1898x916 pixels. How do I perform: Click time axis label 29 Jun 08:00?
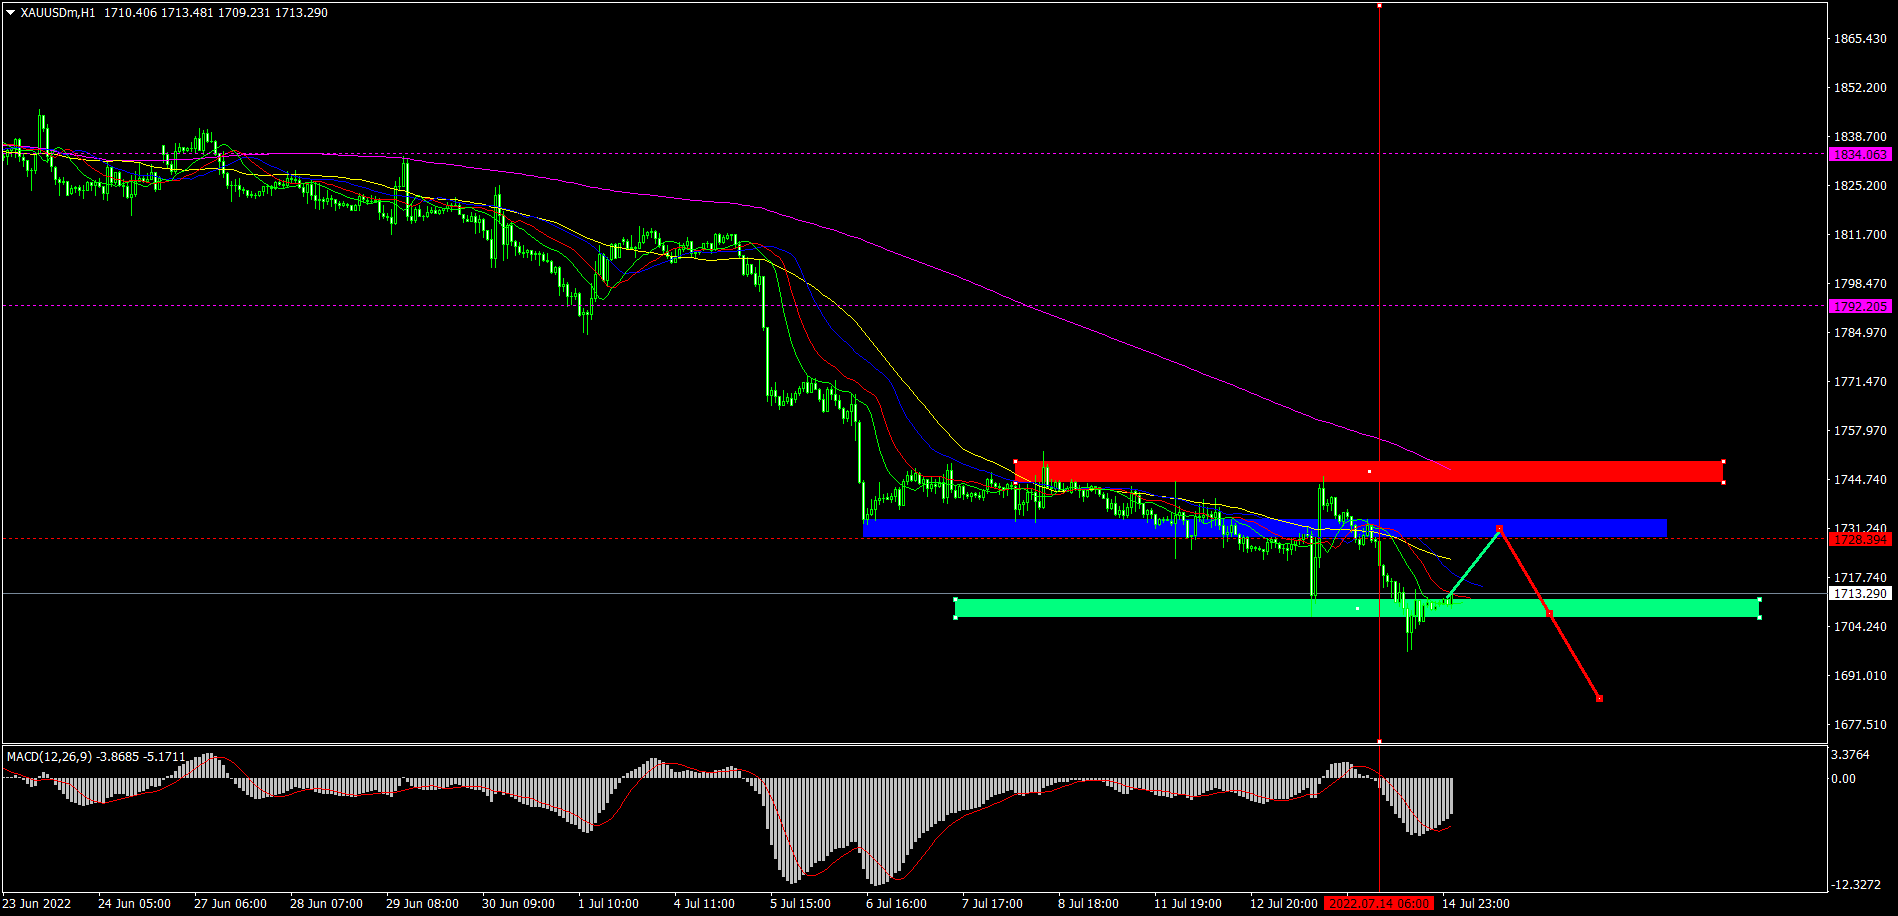422,904
